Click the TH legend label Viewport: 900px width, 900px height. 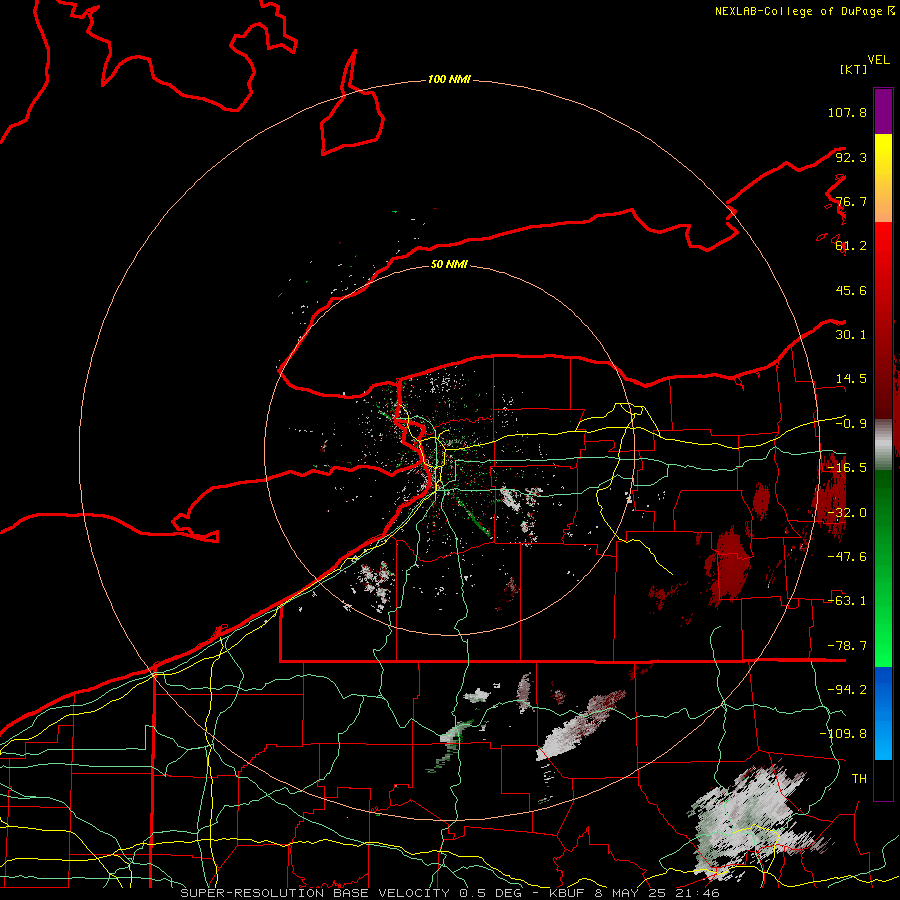click(859, 779)
